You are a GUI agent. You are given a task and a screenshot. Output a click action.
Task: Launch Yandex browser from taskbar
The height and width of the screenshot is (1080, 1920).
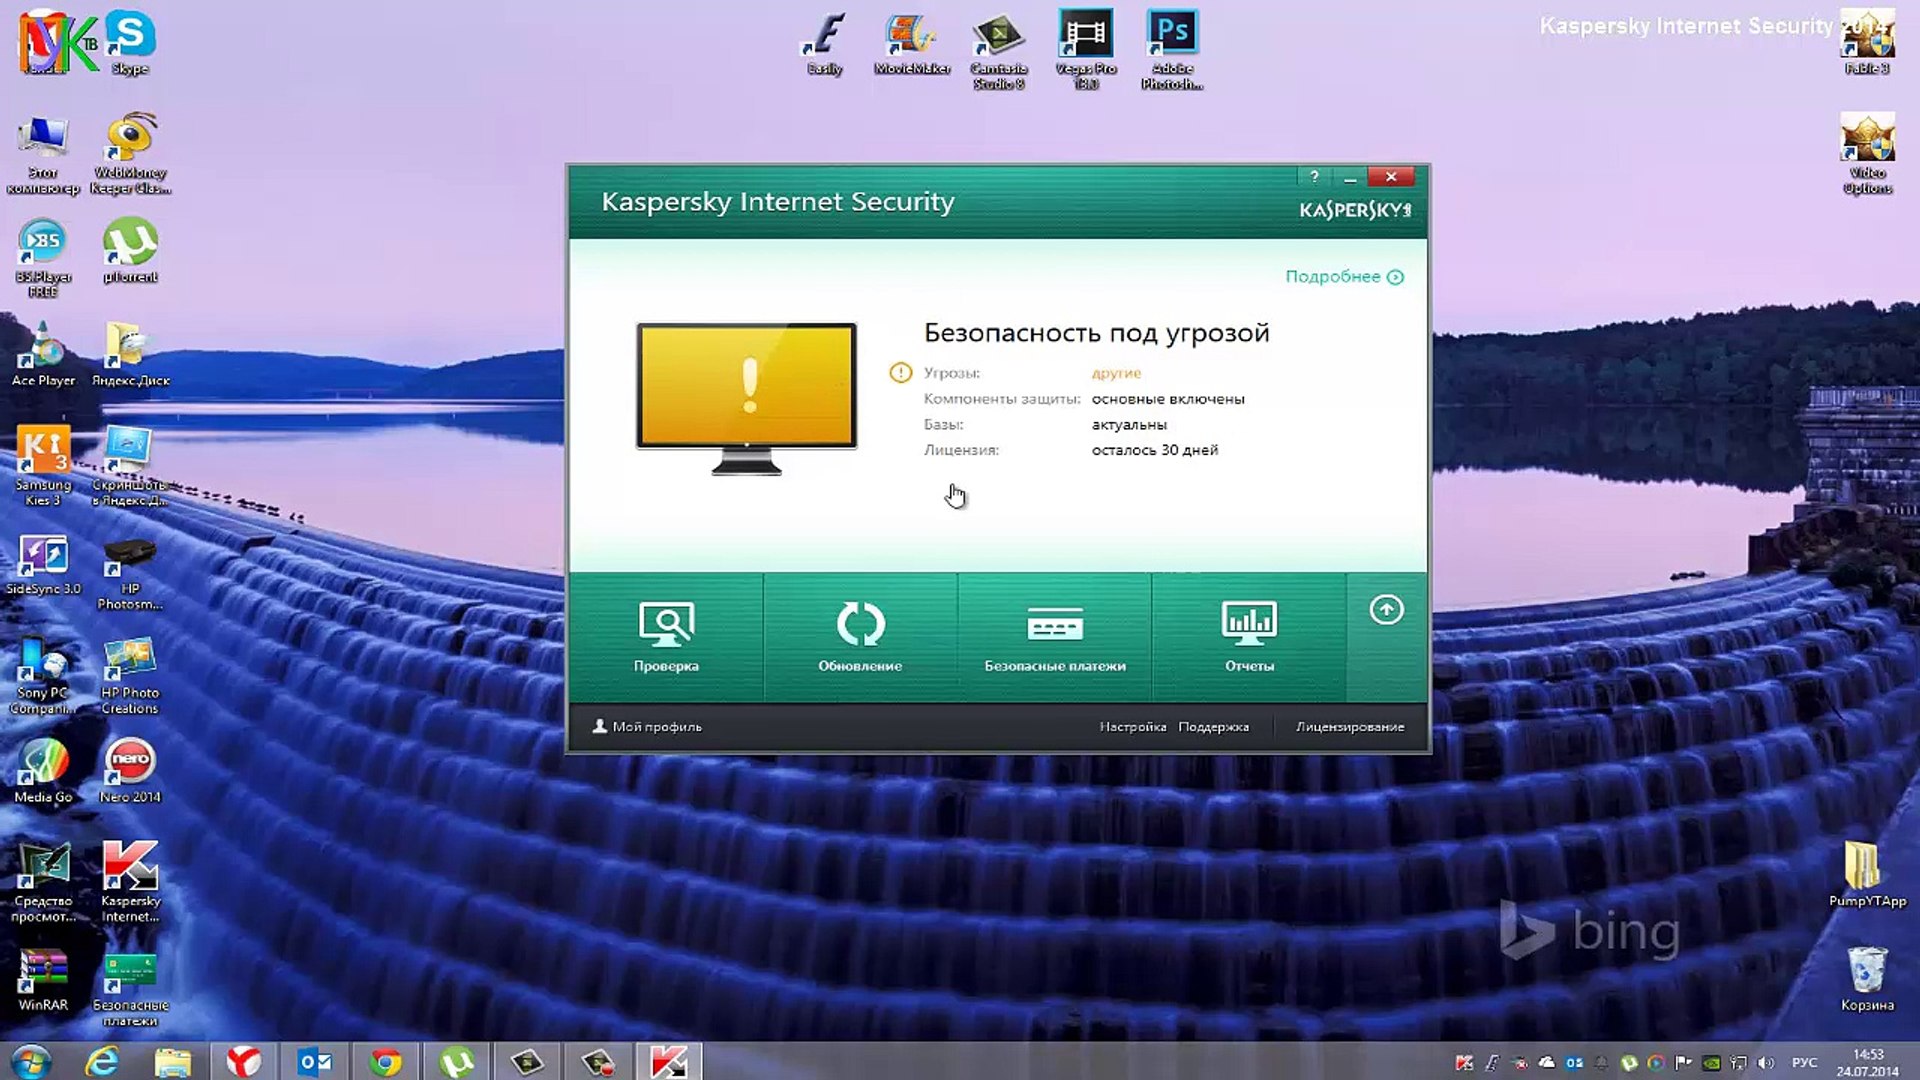[243, 1061]
